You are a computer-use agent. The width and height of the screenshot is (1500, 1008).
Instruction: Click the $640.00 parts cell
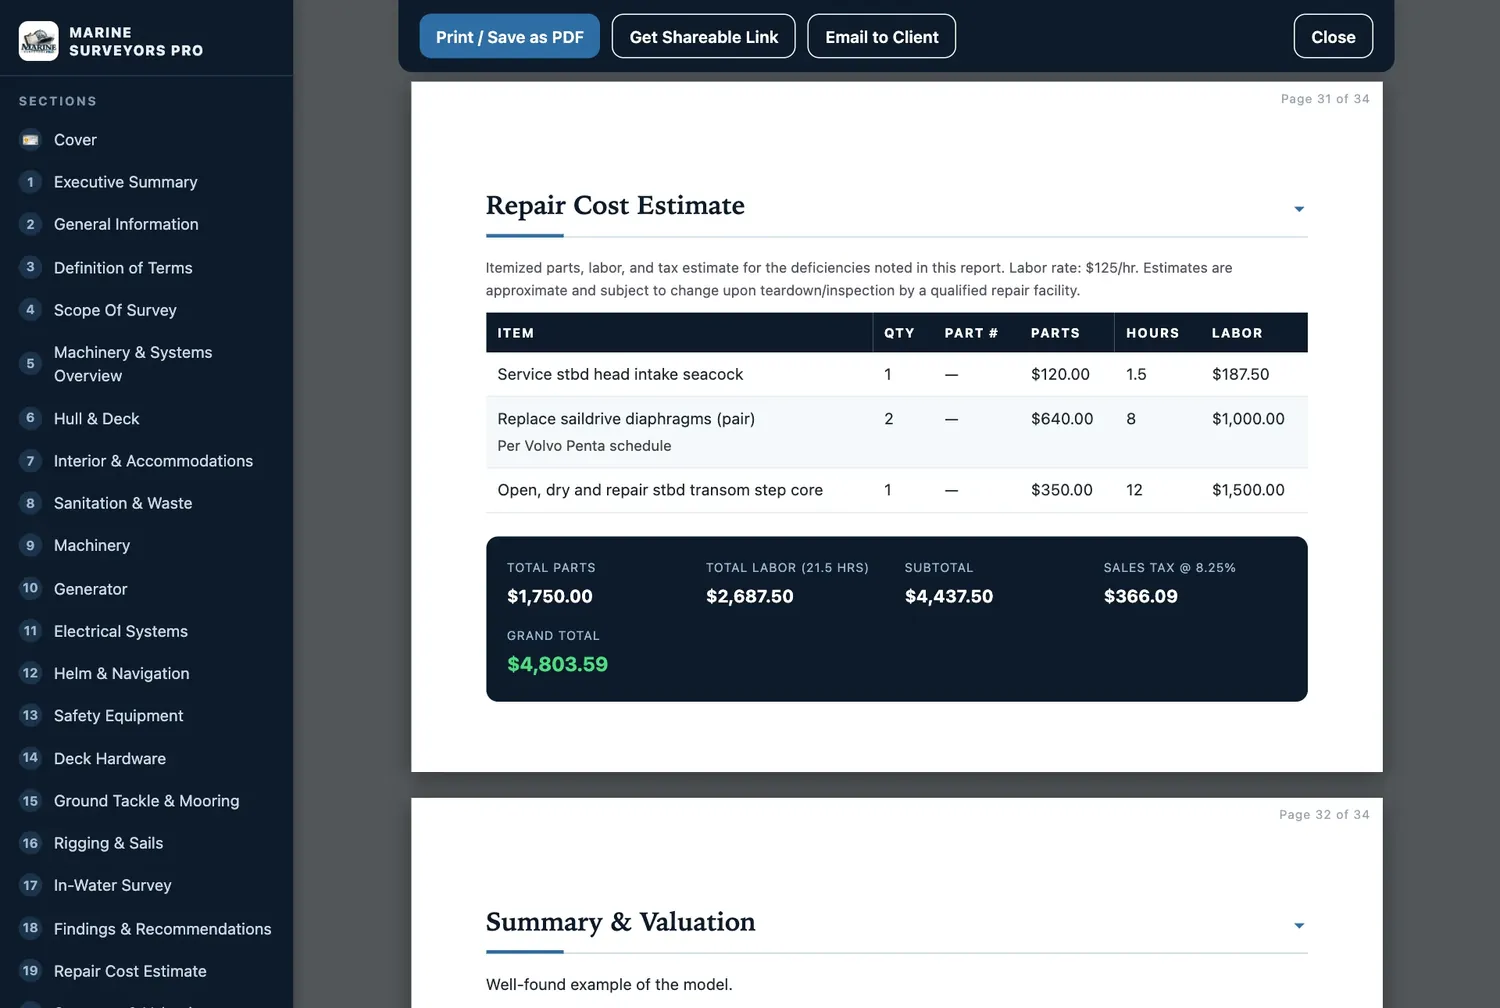click(1062, 419)
